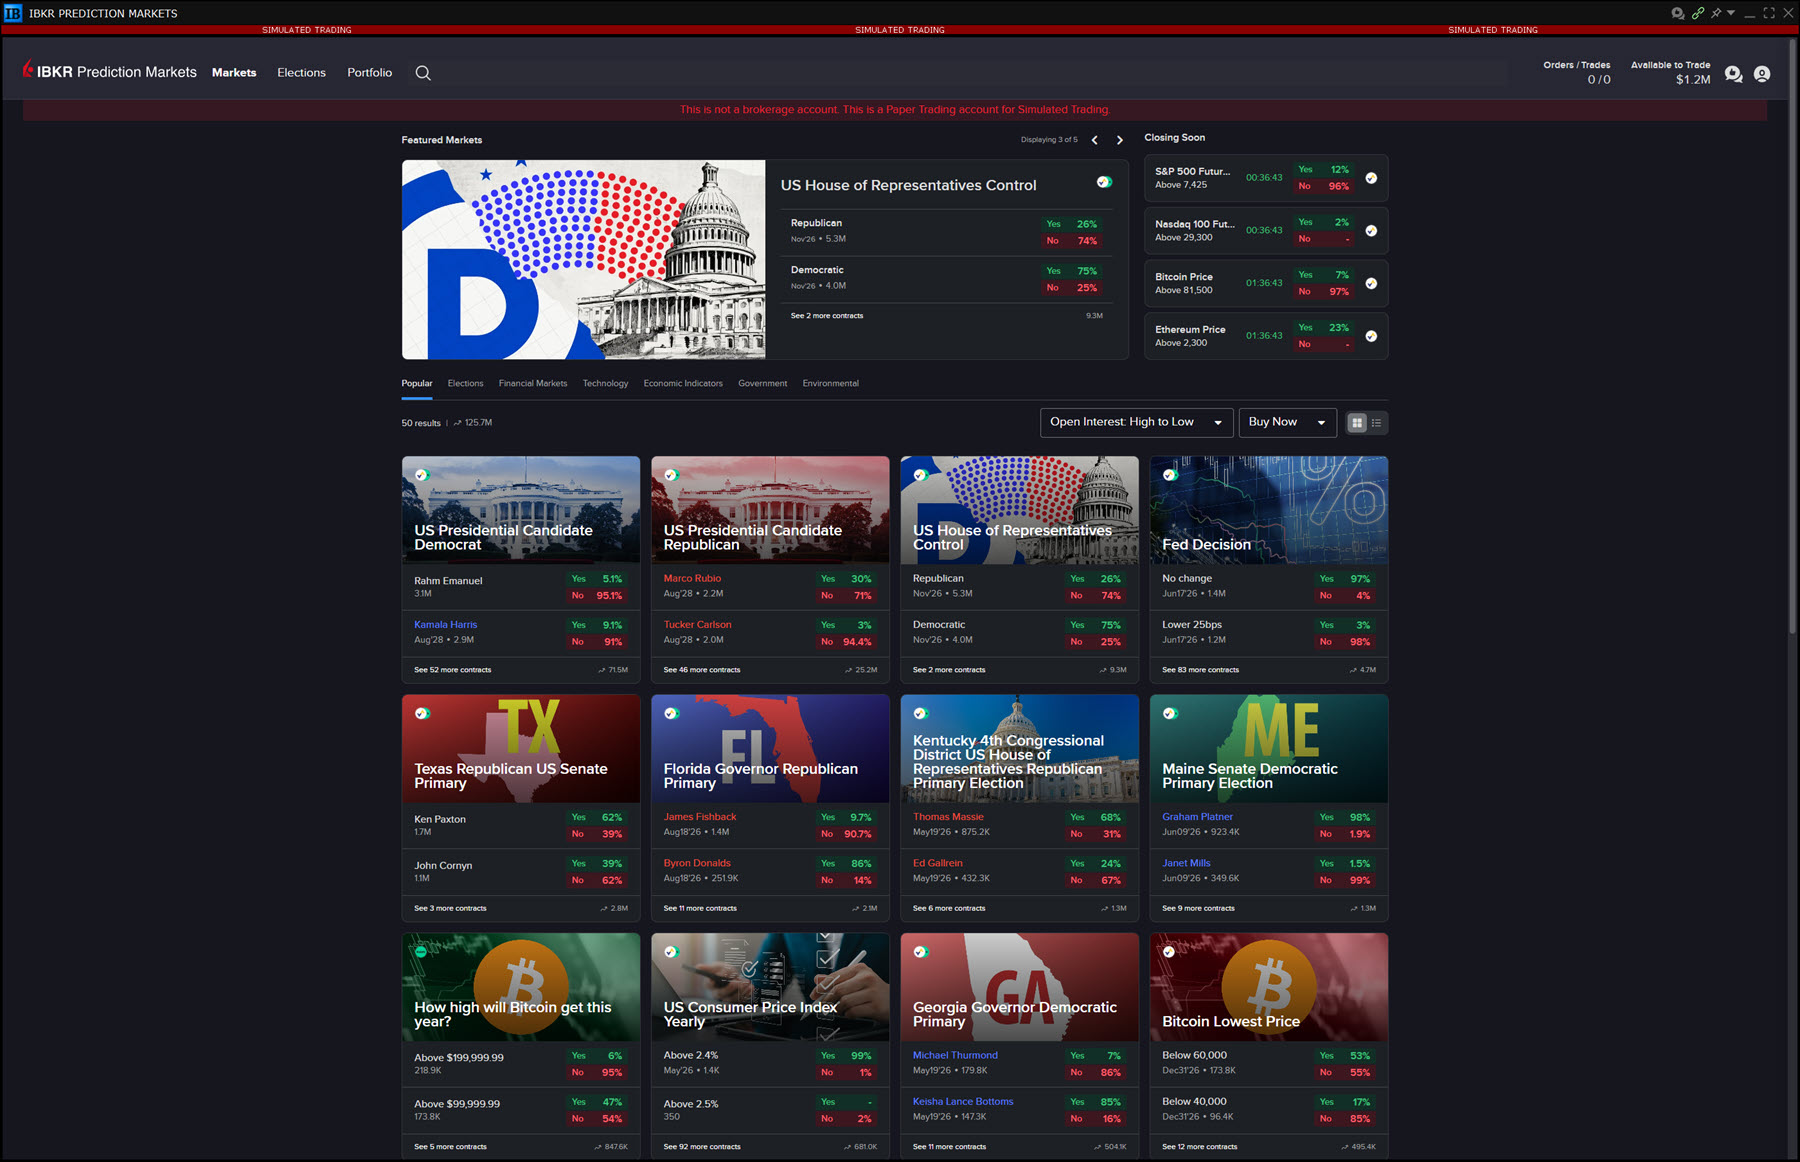Switch to list view layout
Screen dimensions: 1800x1162
(x=1377, y=423)
